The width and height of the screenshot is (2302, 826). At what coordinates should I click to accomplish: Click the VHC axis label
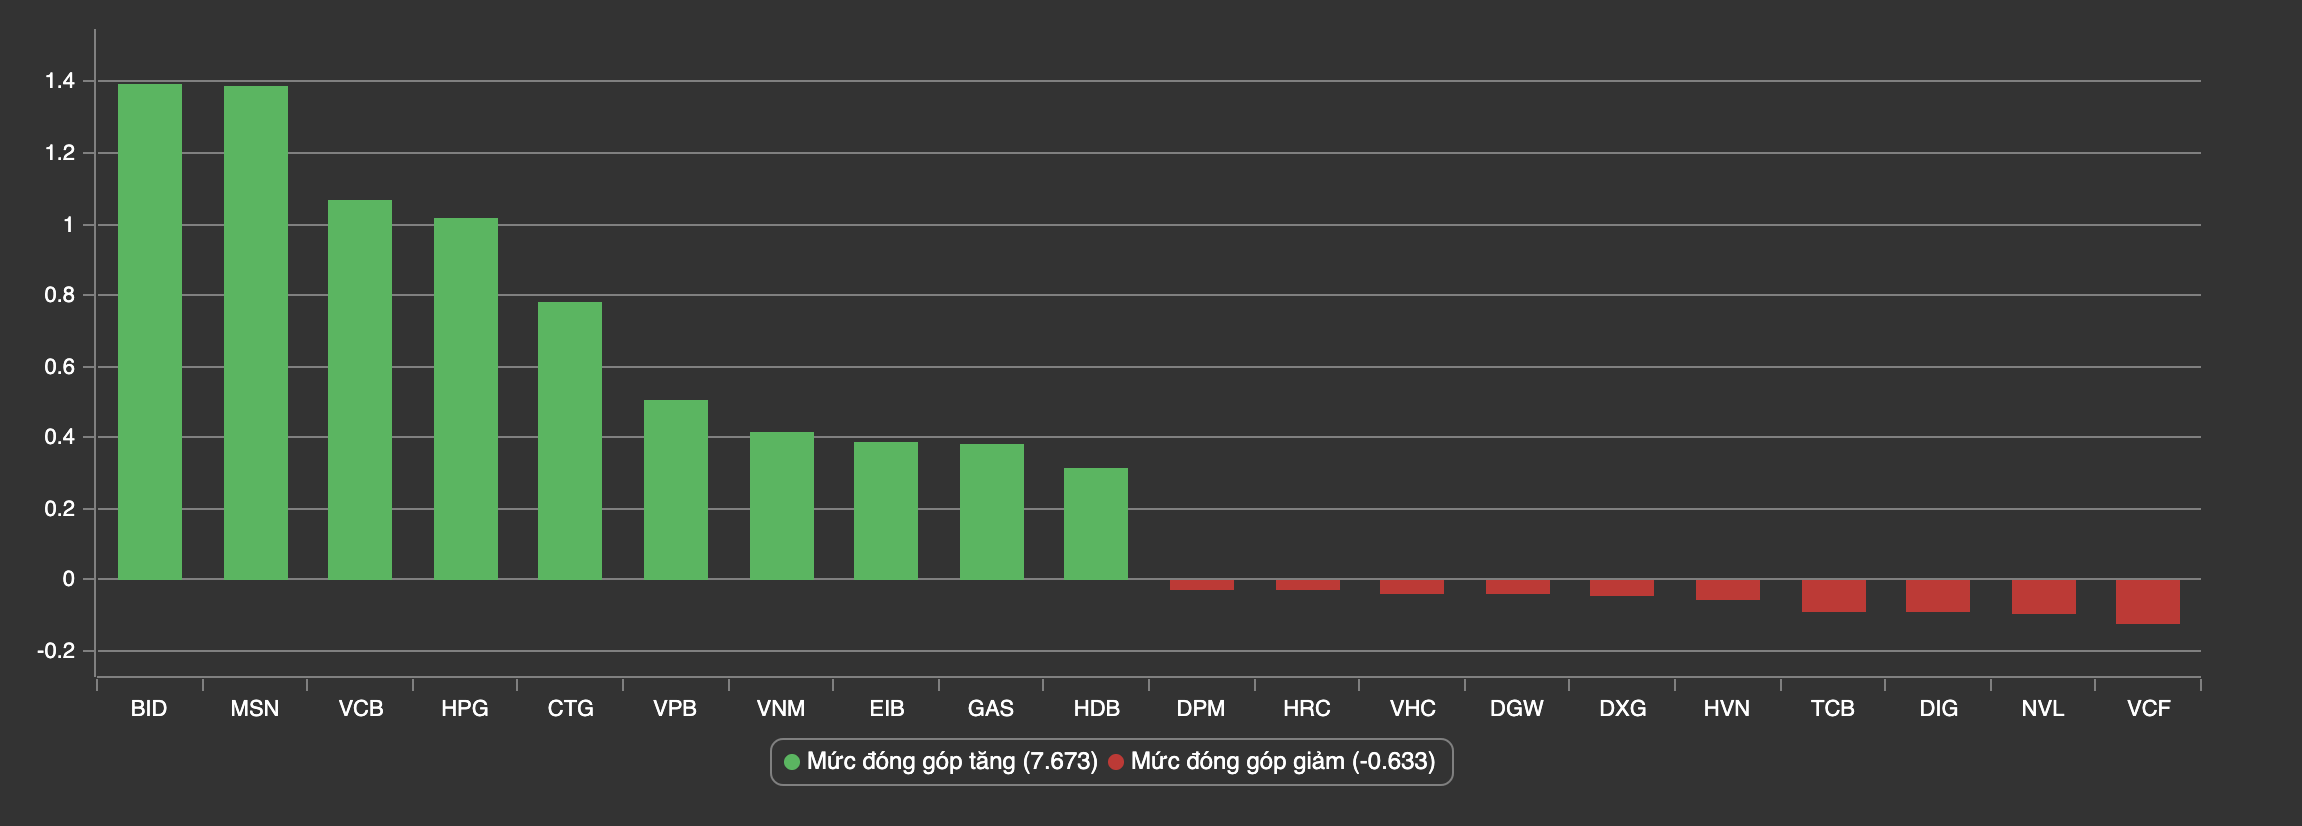pos(1413,709)
